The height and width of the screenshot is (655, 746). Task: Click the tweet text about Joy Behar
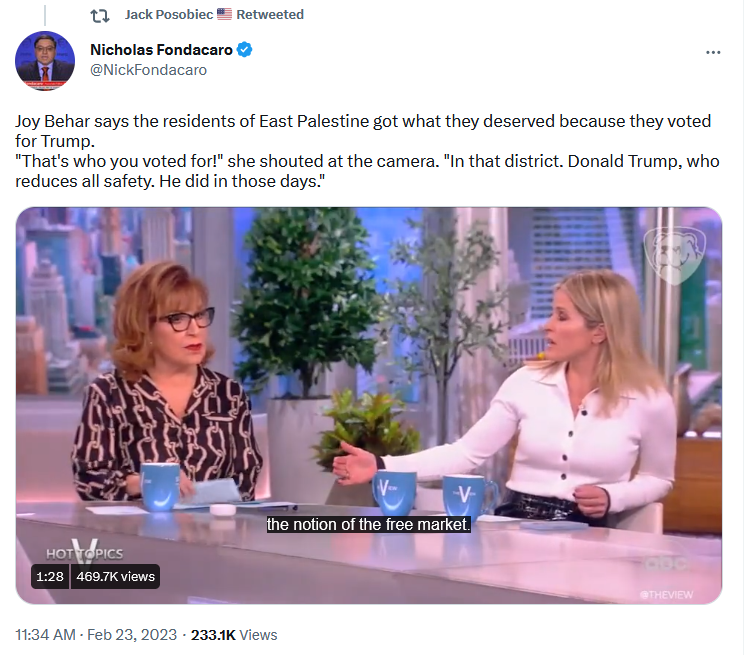[x=367, y=151]
